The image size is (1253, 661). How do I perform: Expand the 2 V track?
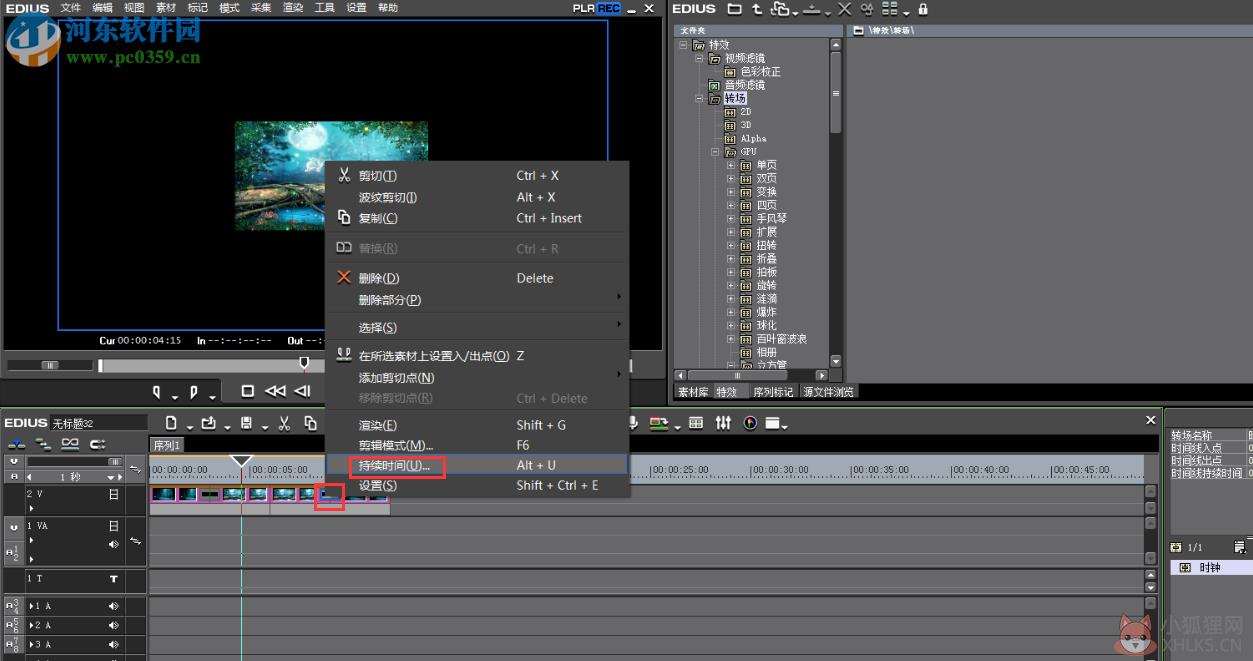(x=31, y=508)
